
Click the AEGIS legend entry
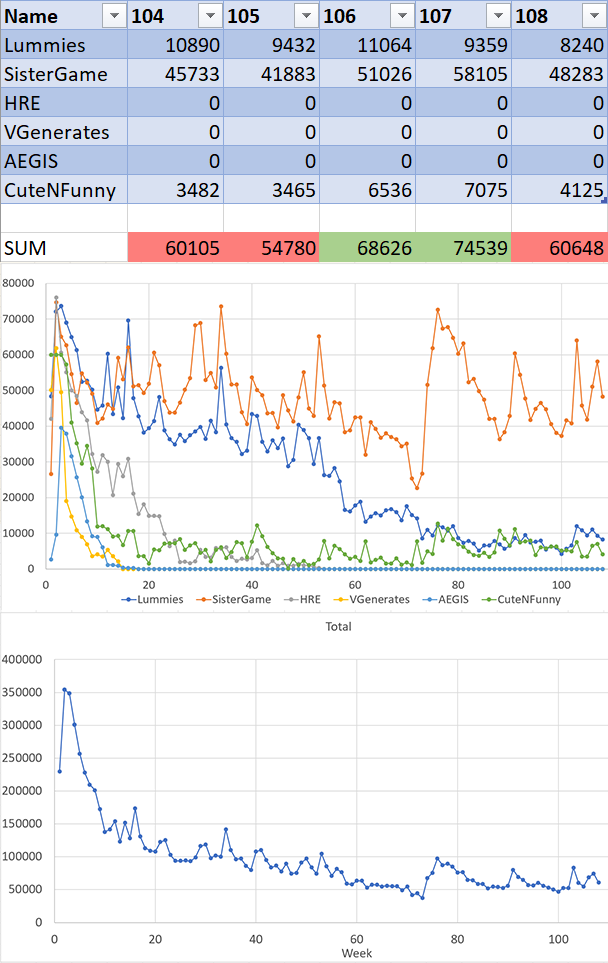pos(446,599)
